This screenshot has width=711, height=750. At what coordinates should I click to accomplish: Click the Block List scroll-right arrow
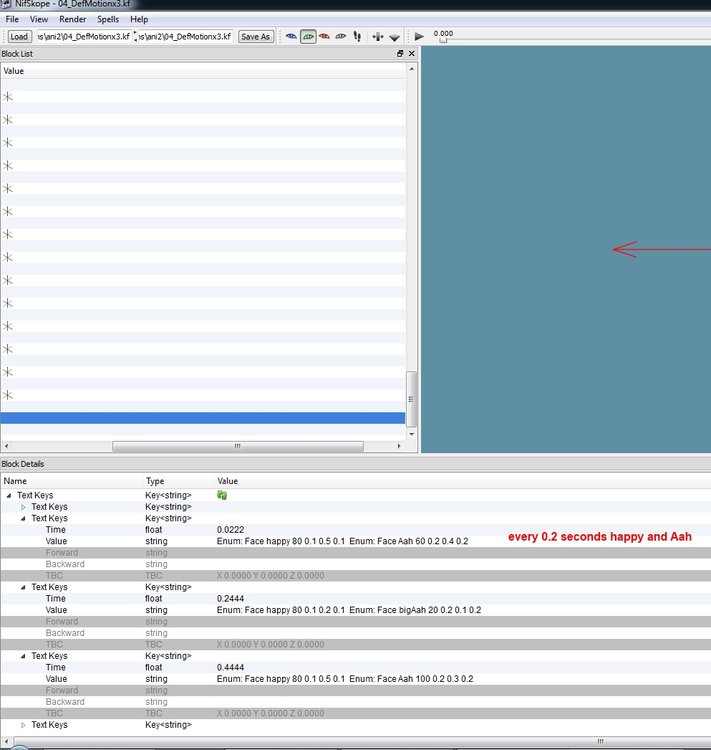(399, 446)
